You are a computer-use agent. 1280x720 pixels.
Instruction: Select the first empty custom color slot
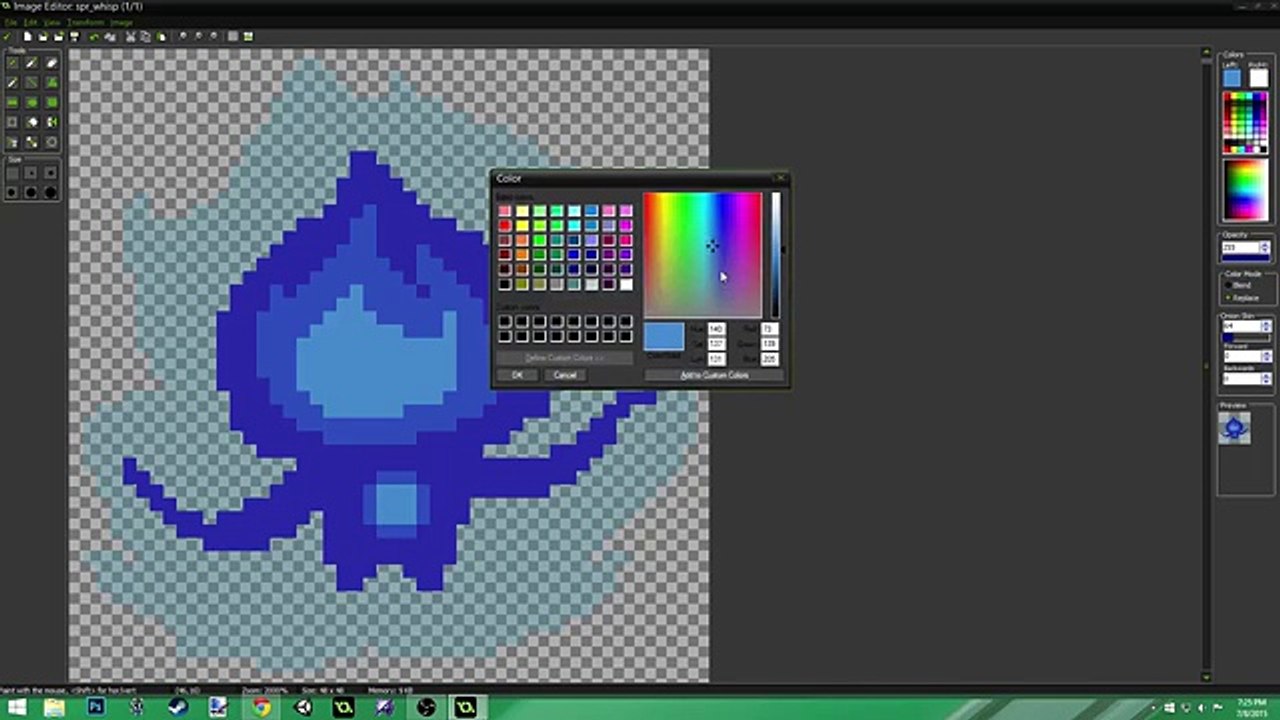click(505, 320)
